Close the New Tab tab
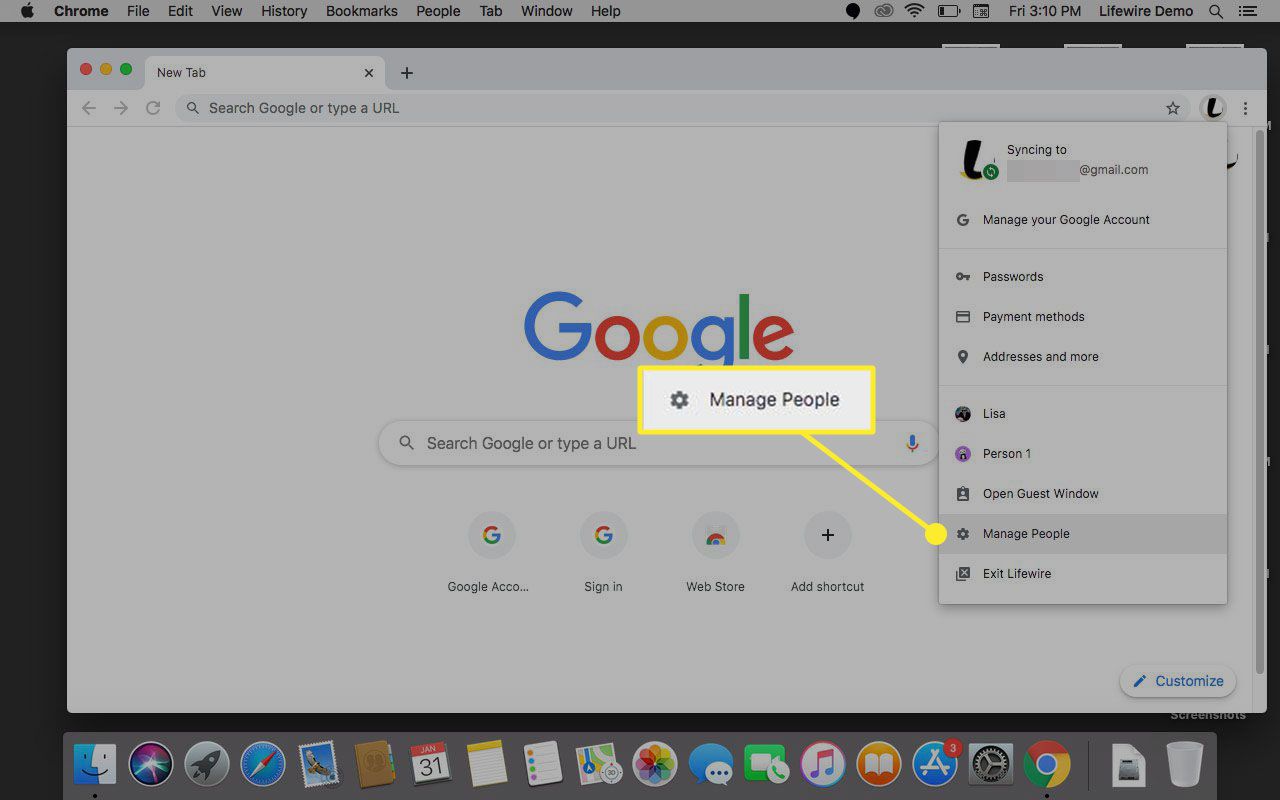 coord(369,73)
